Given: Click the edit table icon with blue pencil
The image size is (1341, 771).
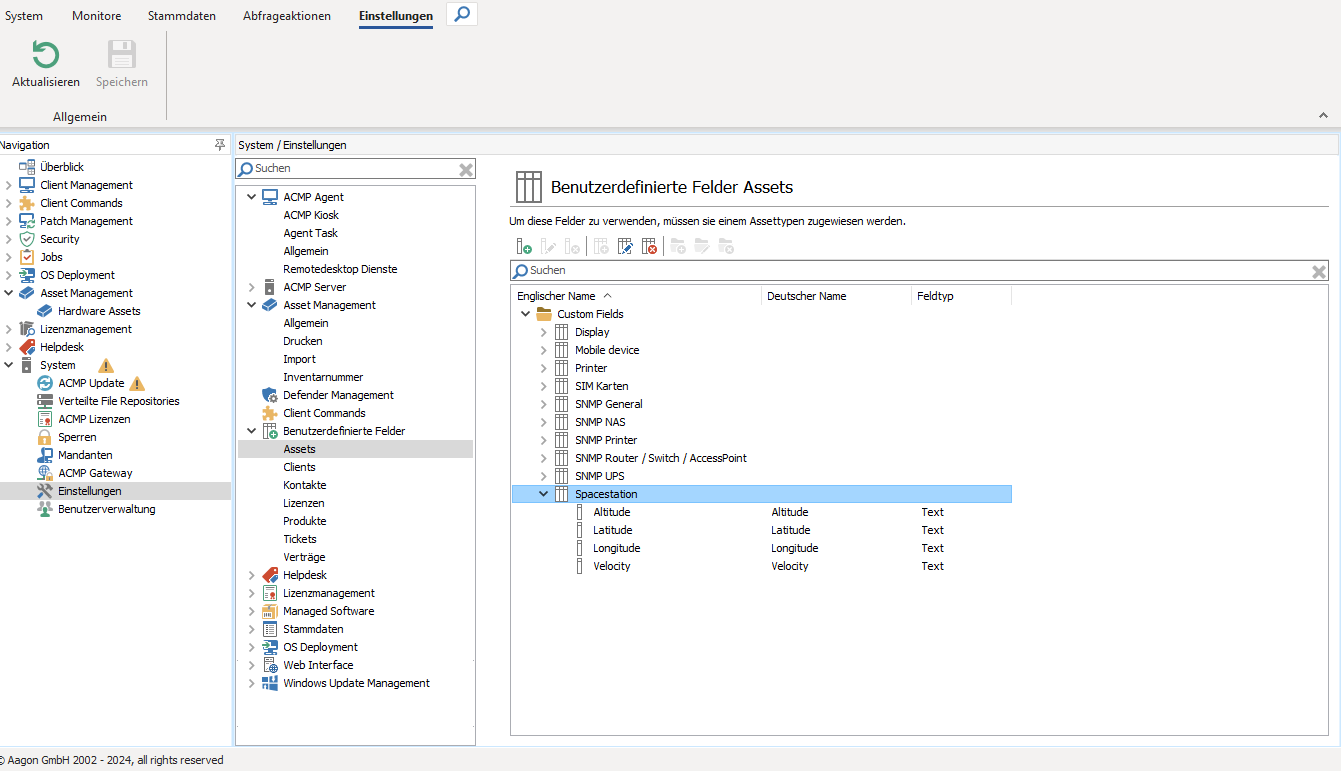Looking at the screenshot, I should tap(626, 246).
